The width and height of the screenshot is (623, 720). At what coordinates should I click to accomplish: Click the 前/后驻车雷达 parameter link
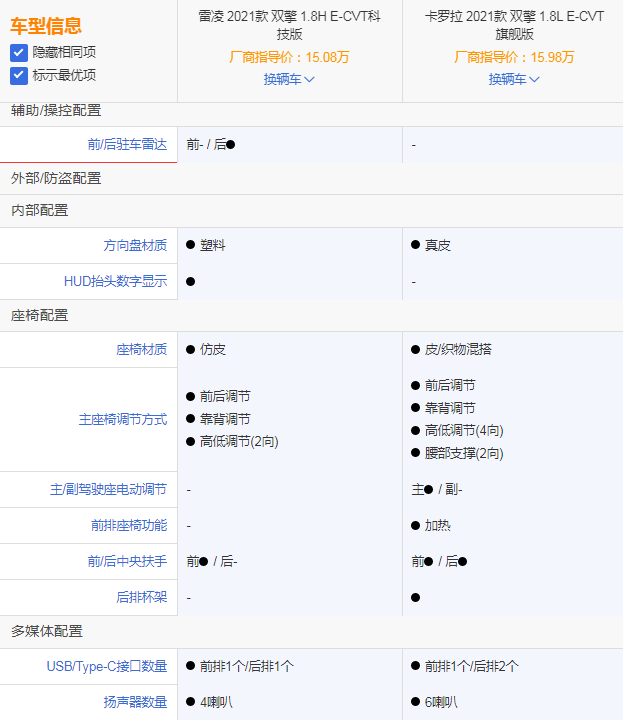[127, 145]
